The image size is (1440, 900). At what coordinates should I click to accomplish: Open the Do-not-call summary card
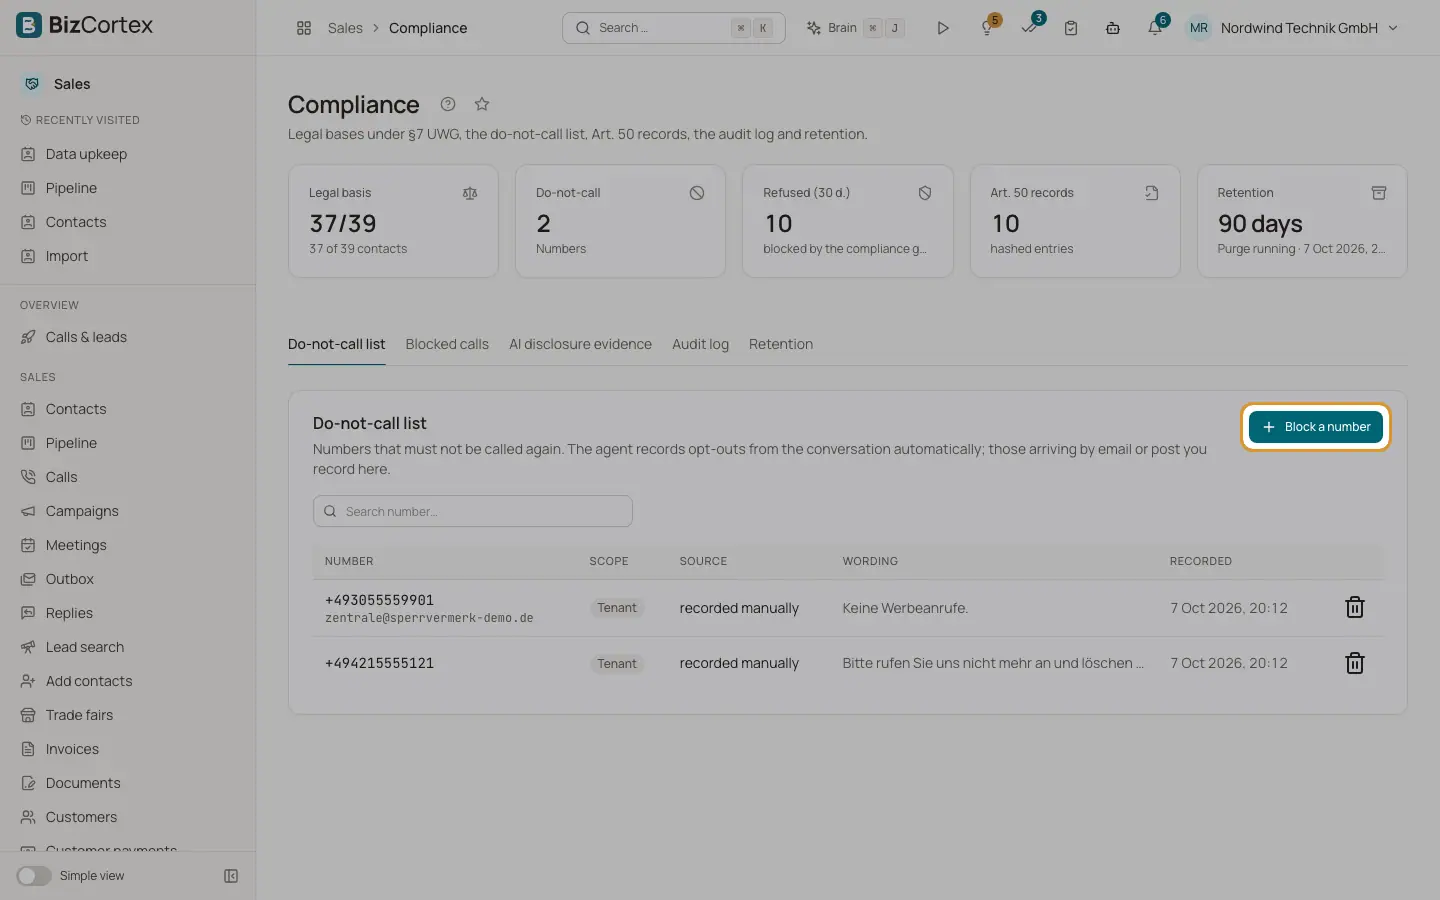[620, 221]
